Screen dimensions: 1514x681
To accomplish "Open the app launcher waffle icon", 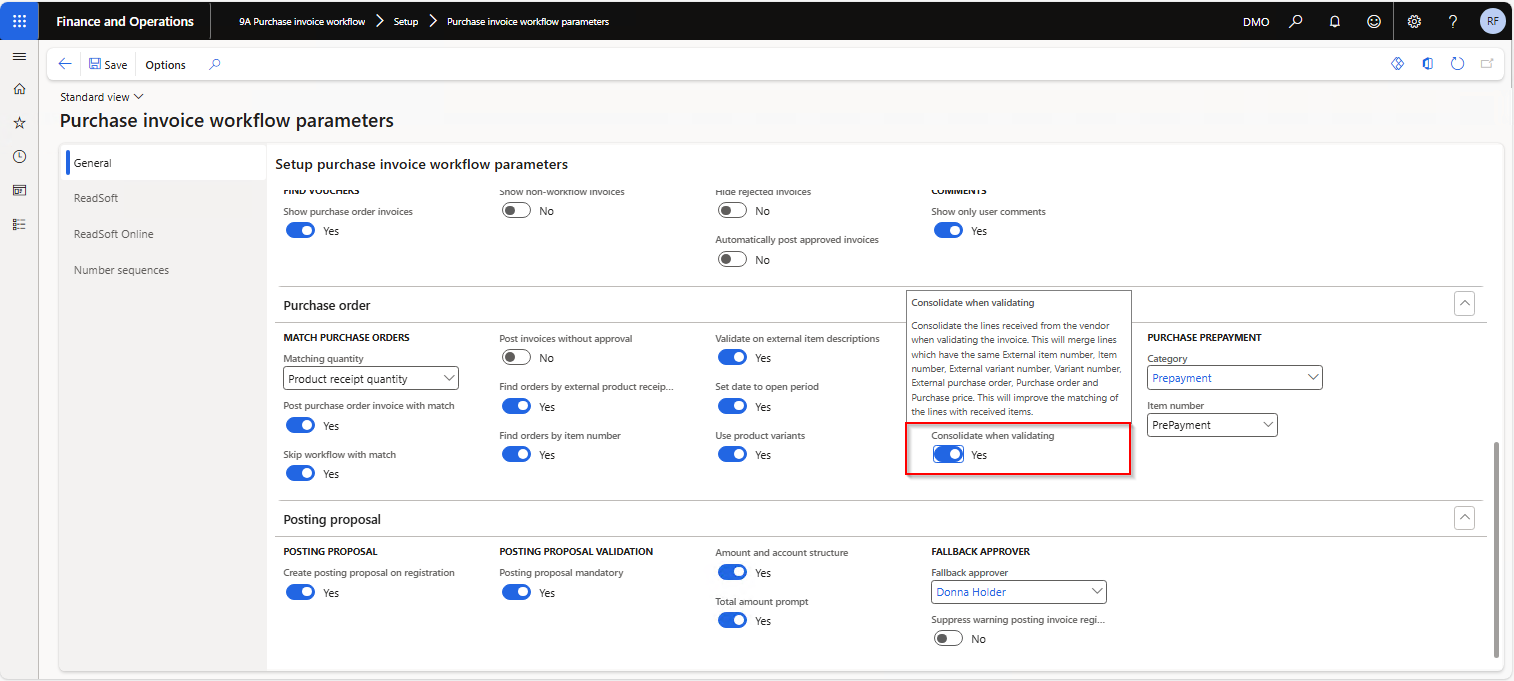I will (19, 21).
